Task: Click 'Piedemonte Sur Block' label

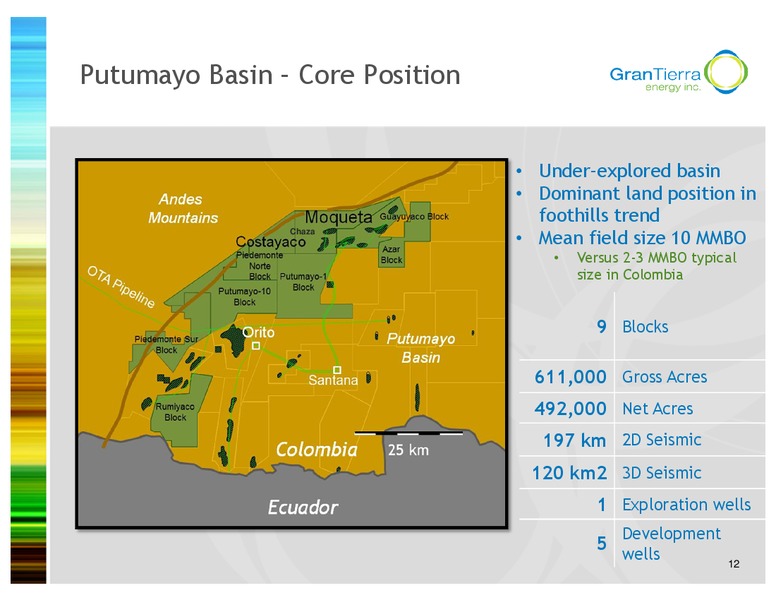Action: [166, 345]
